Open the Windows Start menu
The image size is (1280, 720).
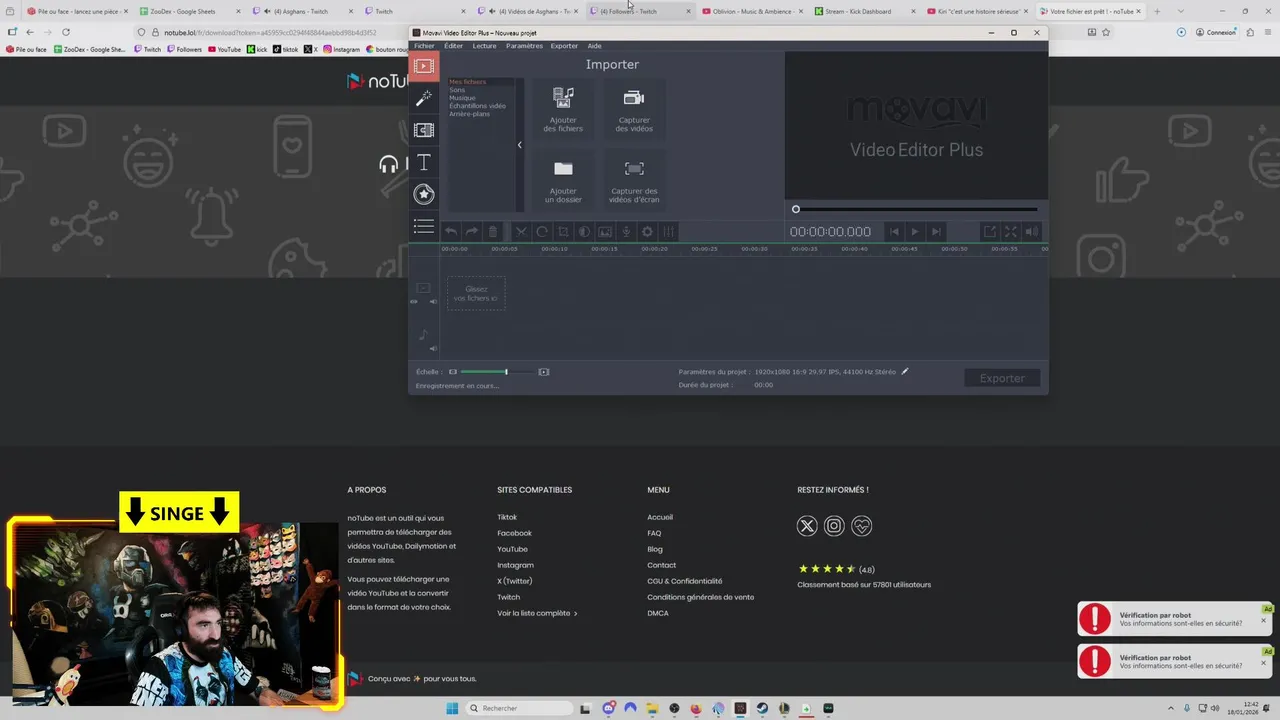452,708
